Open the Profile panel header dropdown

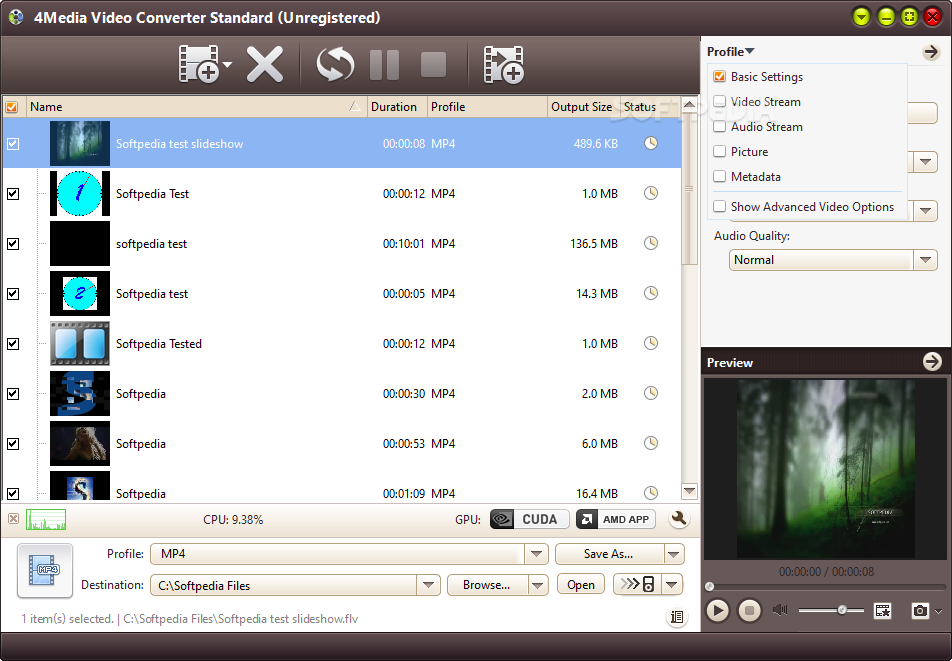pyautogui.click(x=730, y=52)
